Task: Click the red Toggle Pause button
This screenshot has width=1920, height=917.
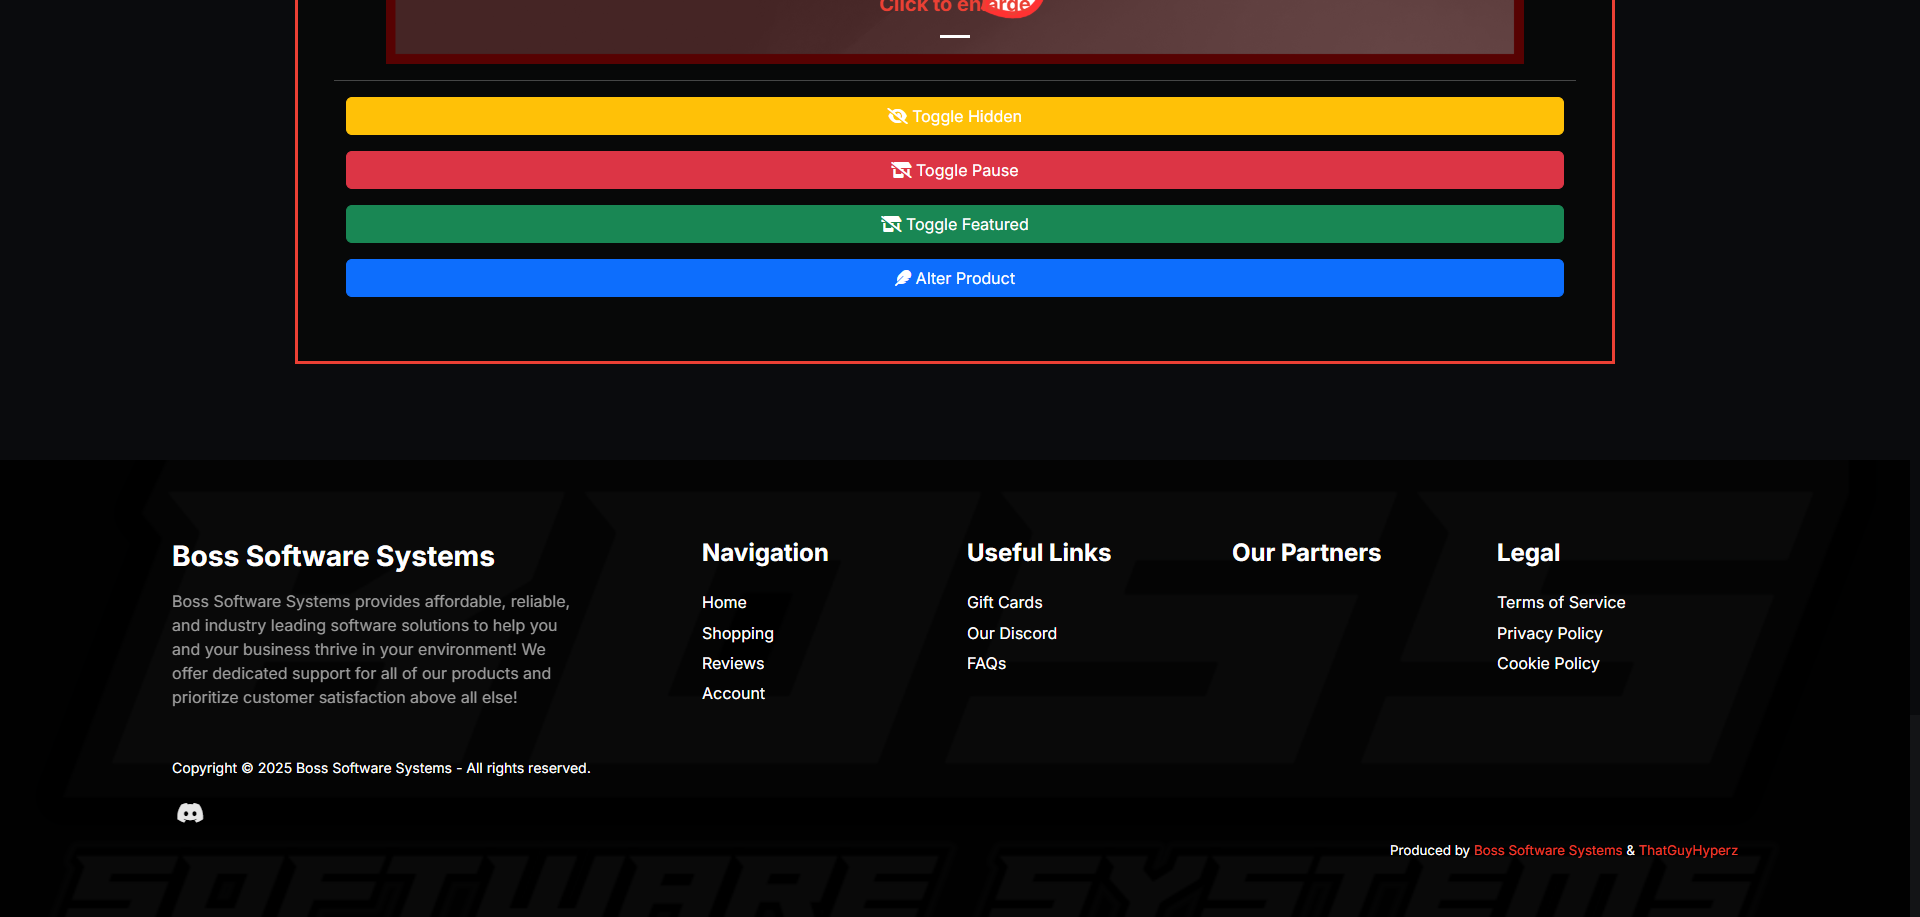Action: coord(955,170)
